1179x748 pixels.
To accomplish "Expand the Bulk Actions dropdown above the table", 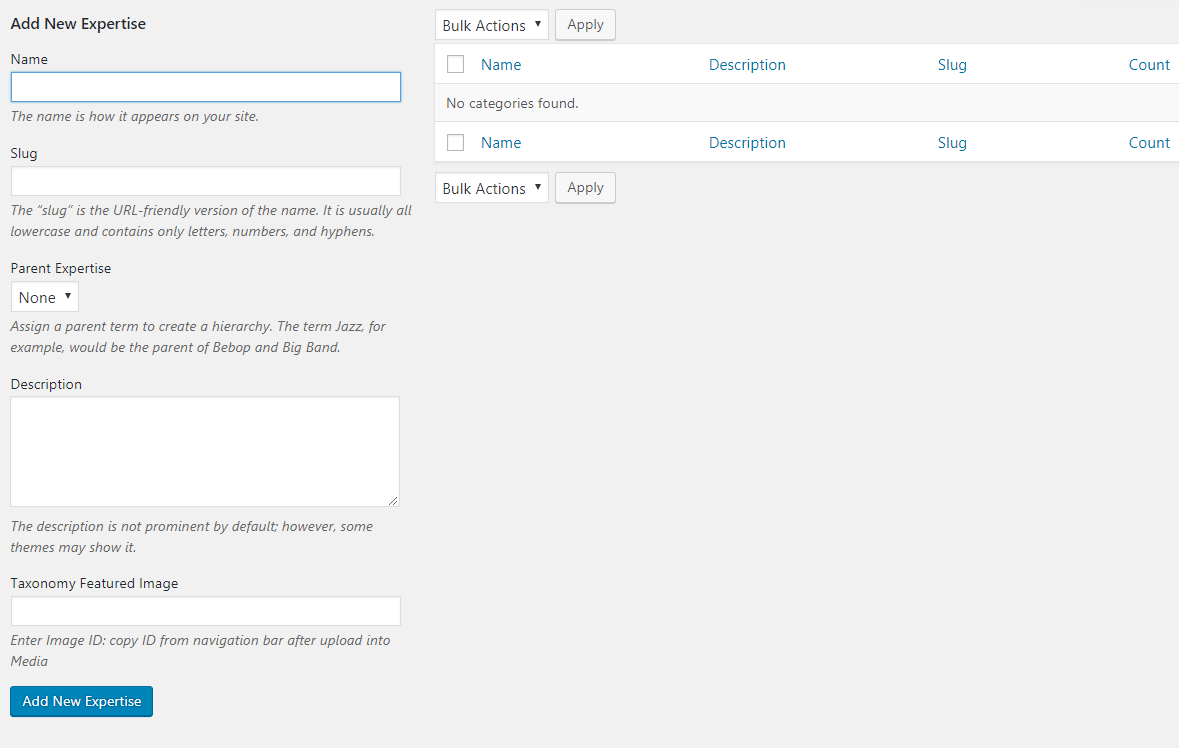I will [491, 25].
